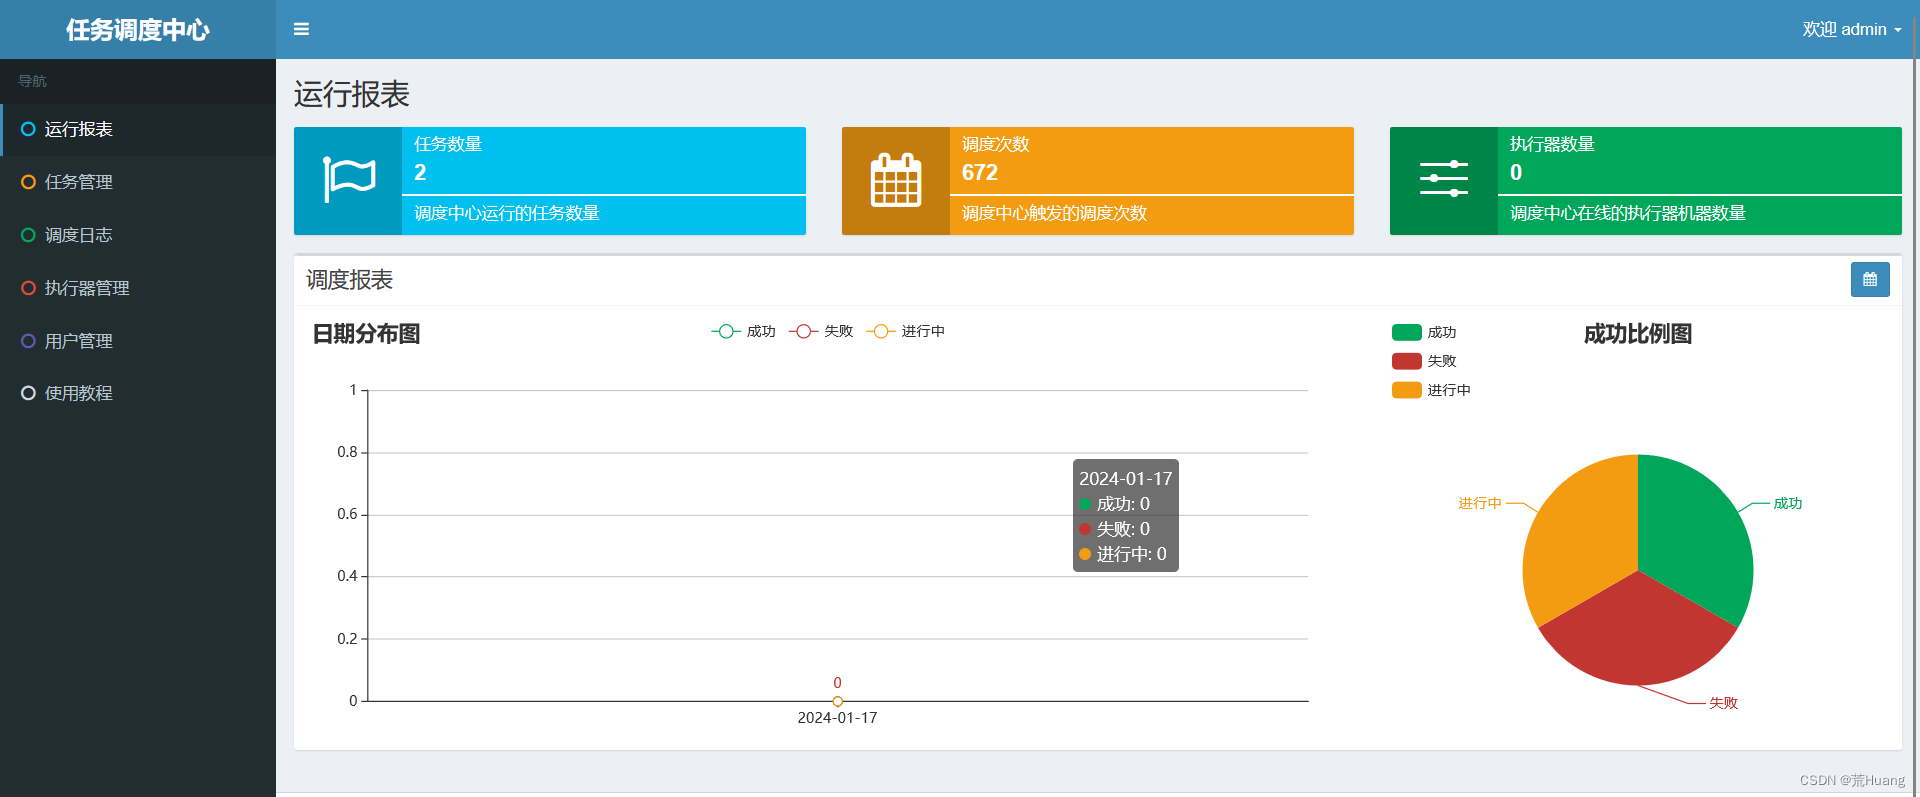Screen dimensions: 1920x797
Task: Open the date range calendar button in 调度报表
Action: click(1870, 280)
